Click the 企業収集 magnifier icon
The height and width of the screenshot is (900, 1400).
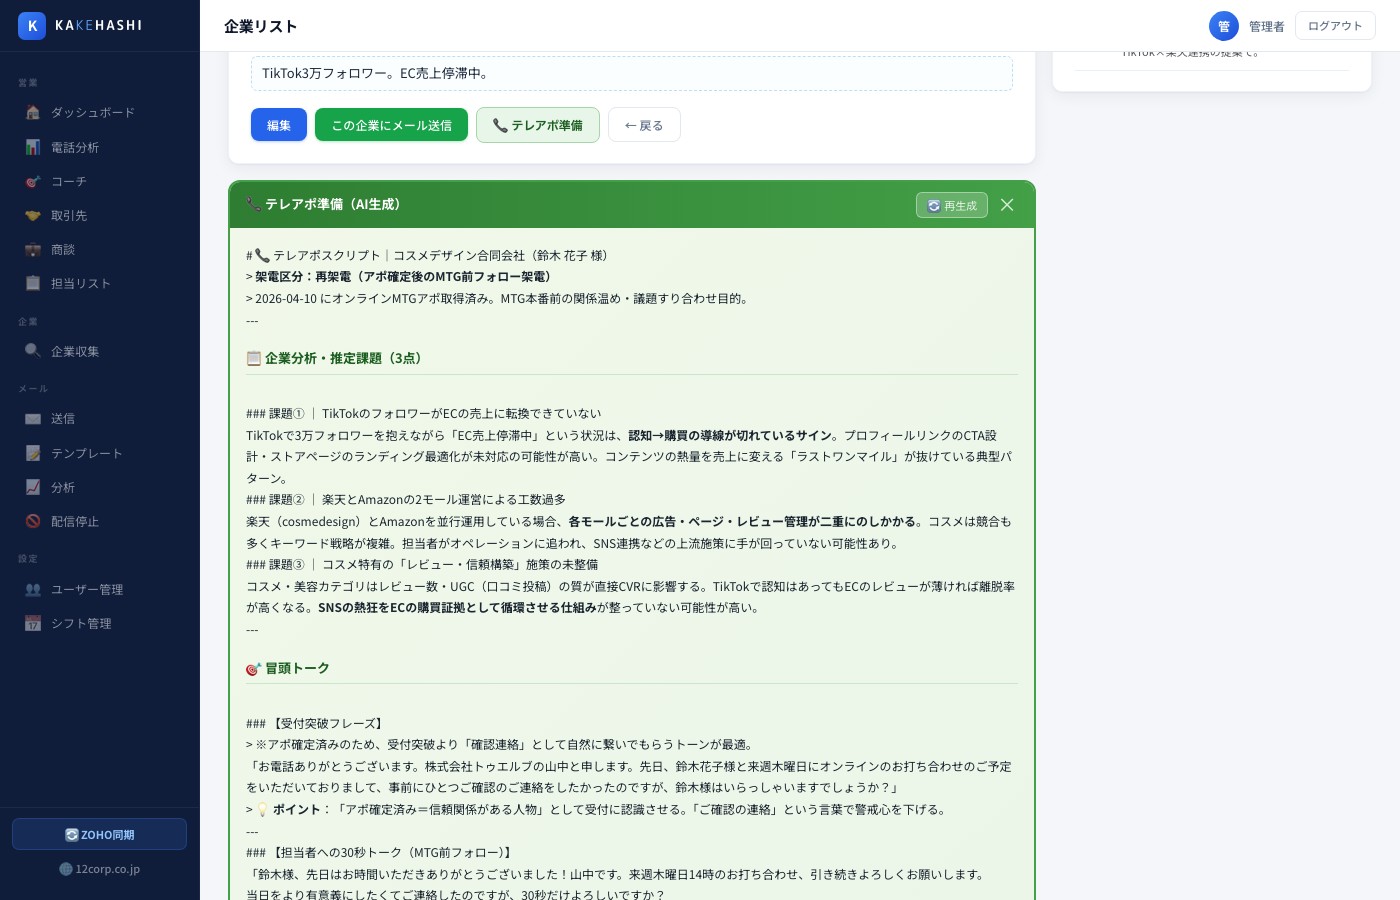[x=33, y=351]
